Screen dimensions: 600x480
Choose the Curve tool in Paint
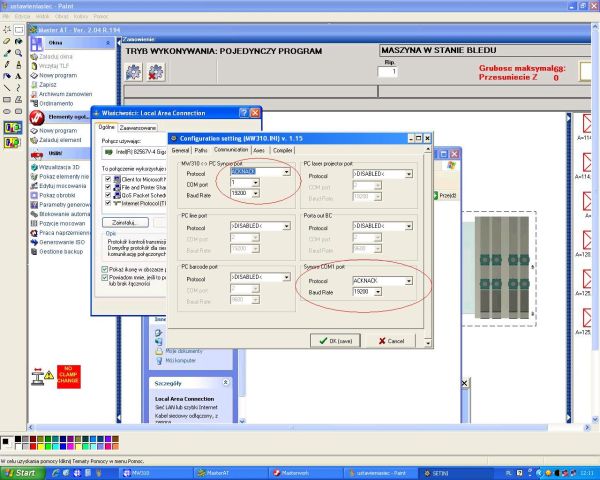point(18,88)
